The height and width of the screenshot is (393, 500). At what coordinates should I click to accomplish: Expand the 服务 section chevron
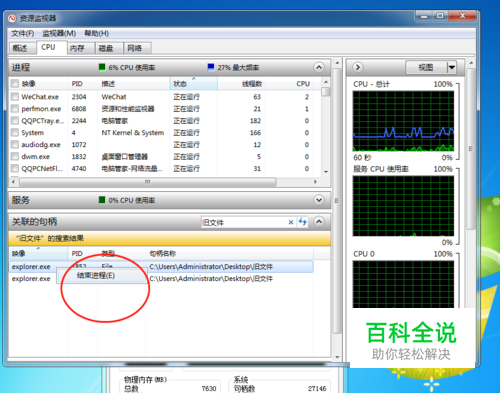(319, 200)
